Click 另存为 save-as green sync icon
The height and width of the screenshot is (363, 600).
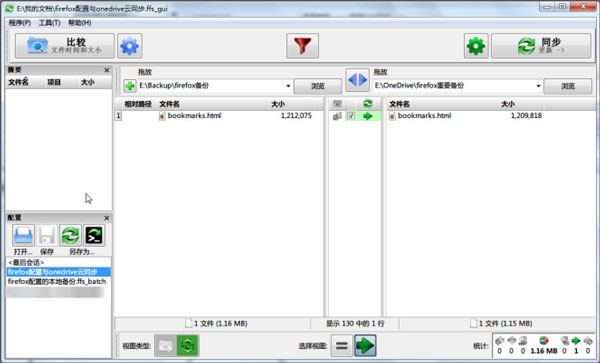[70, 235]
